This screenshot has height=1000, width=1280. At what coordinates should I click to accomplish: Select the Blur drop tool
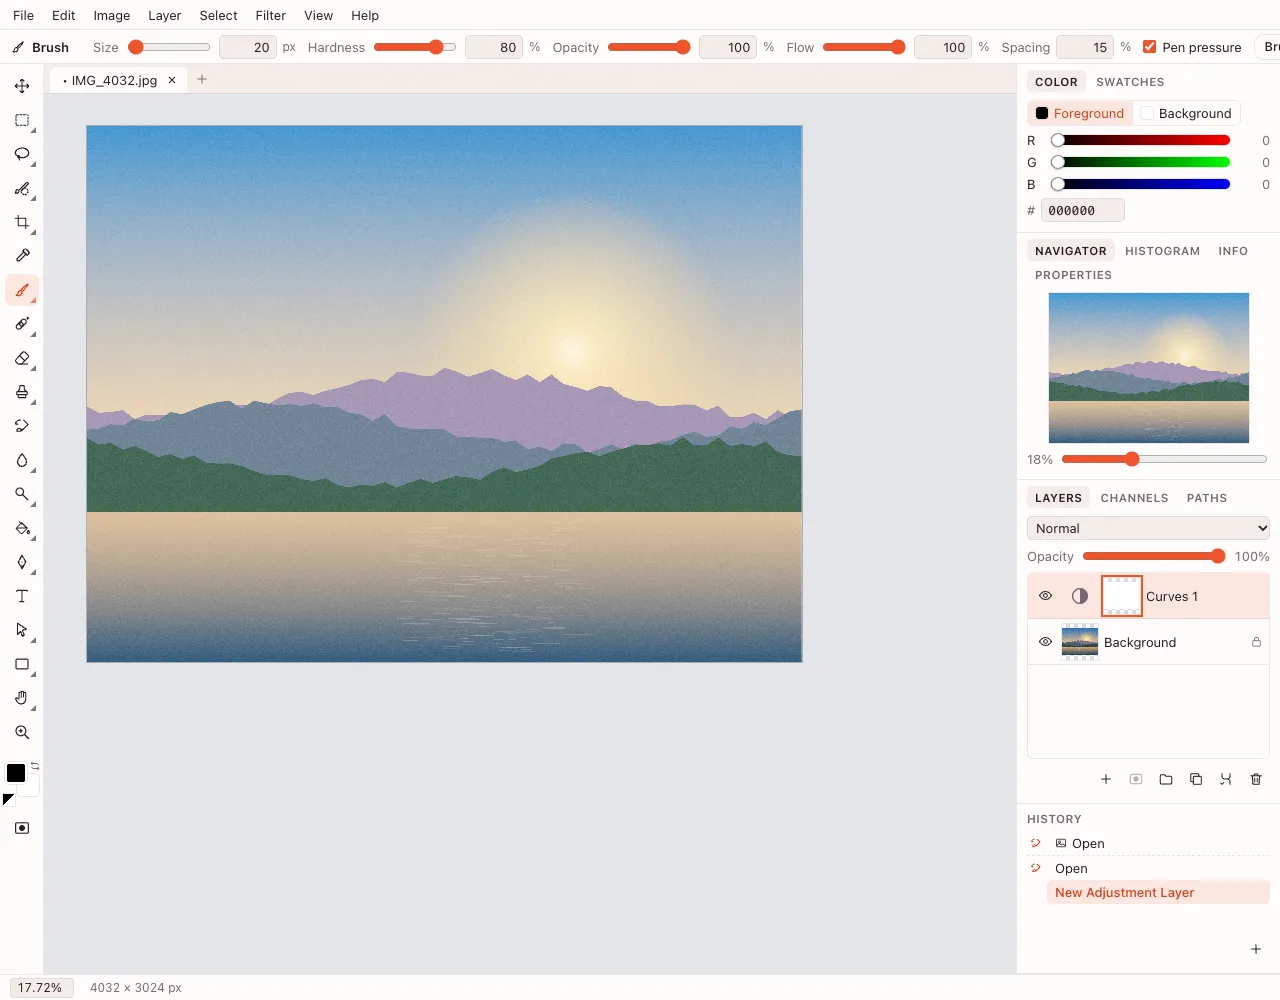(x=22, y=460)
